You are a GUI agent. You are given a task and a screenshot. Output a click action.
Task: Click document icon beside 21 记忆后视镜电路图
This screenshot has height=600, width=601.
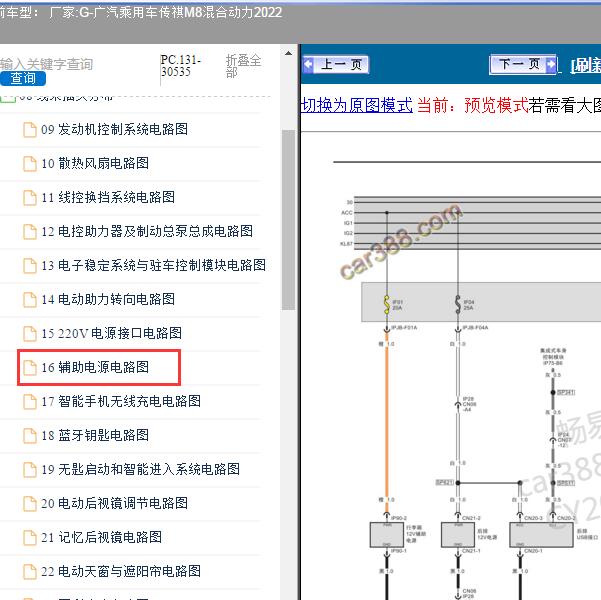[30, 538]
